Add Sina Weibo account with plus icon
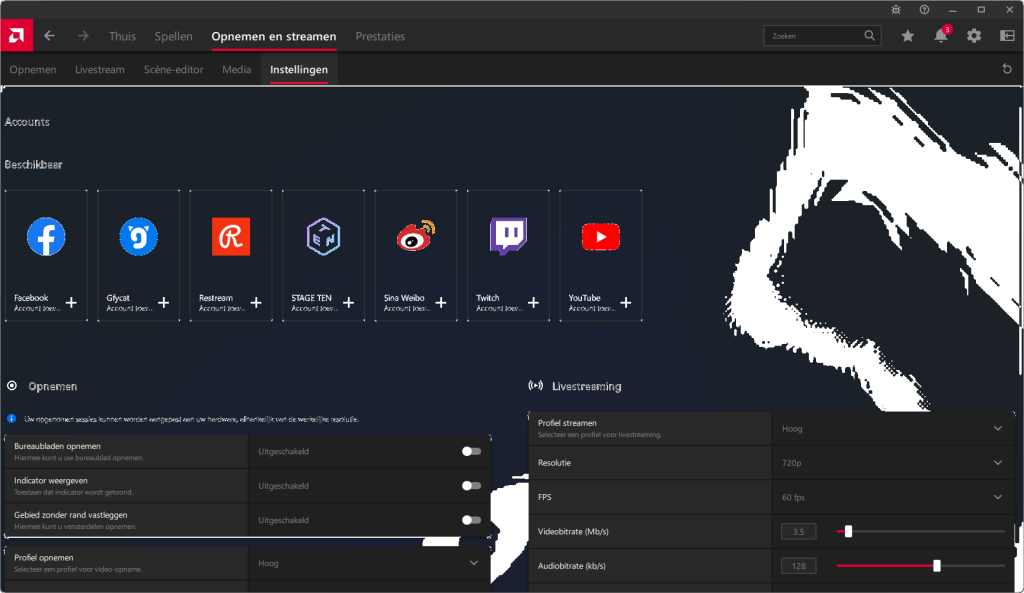Viewport: 1024px width, 593px height. 441,302
